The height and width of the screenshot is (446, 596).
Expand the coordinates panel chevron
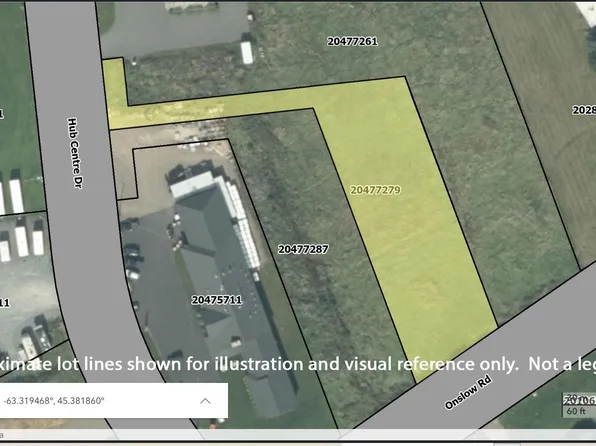pyautogui.click(x=205, y=401)
